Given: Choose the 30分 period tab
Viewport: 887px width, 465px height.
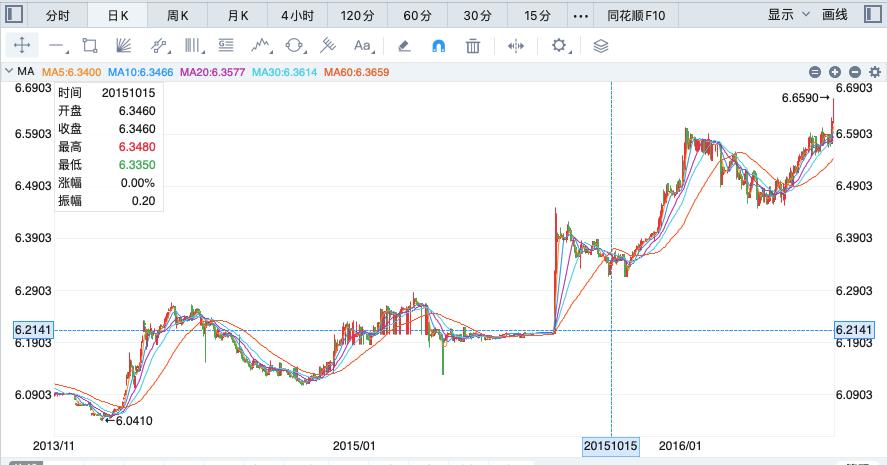Looking at the screenshot, I should click(477, 15).
